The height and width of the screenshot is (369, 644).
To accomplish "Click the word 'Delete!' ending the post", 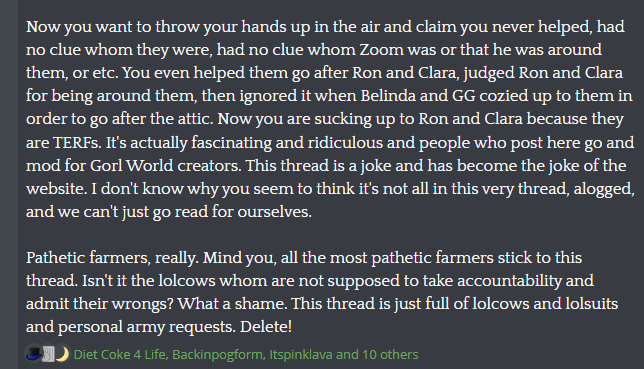I will (x=266, y=327).
